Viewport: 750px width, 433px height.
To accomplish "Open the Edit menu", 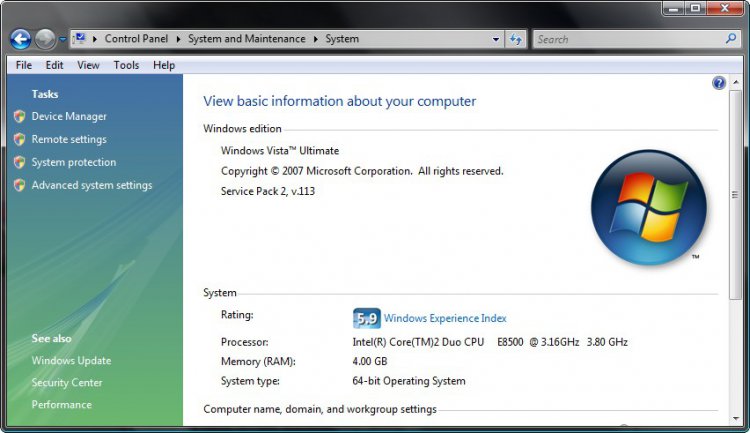I will click(x=54, y=65).
